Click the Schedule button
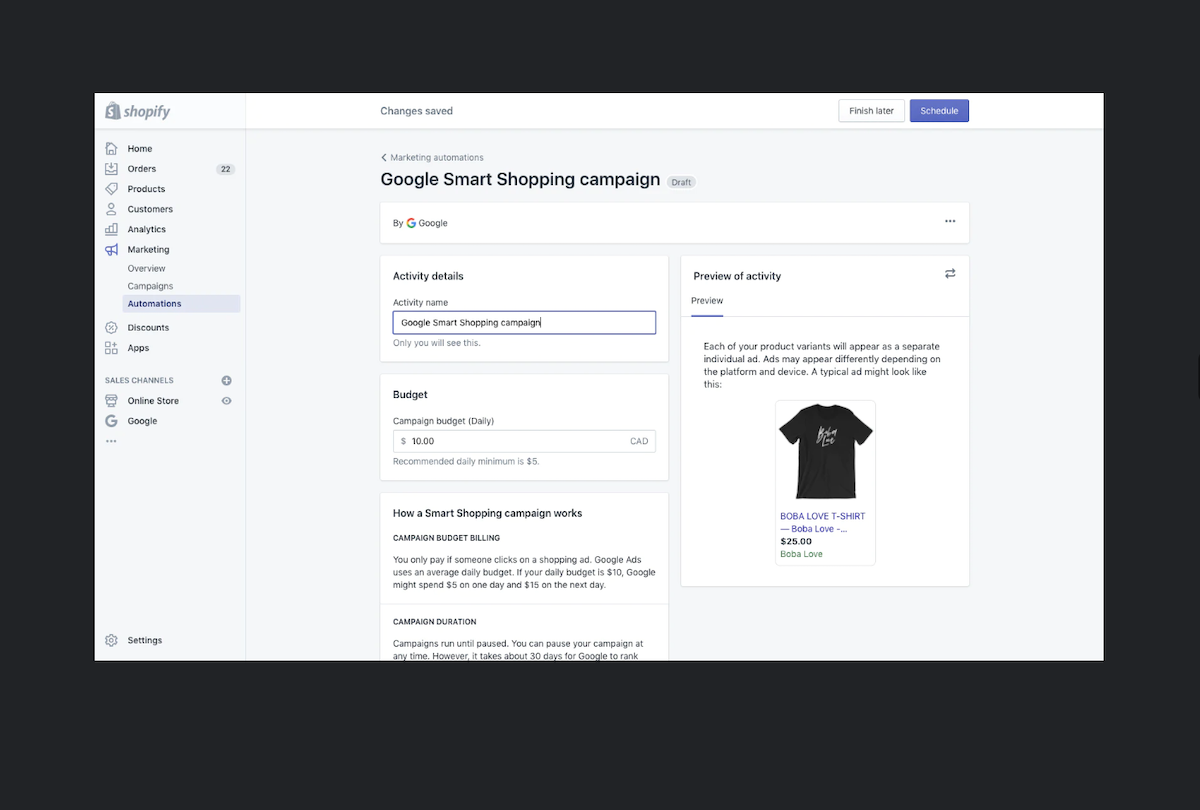The image size is (1200, 810). click(939, 111)
